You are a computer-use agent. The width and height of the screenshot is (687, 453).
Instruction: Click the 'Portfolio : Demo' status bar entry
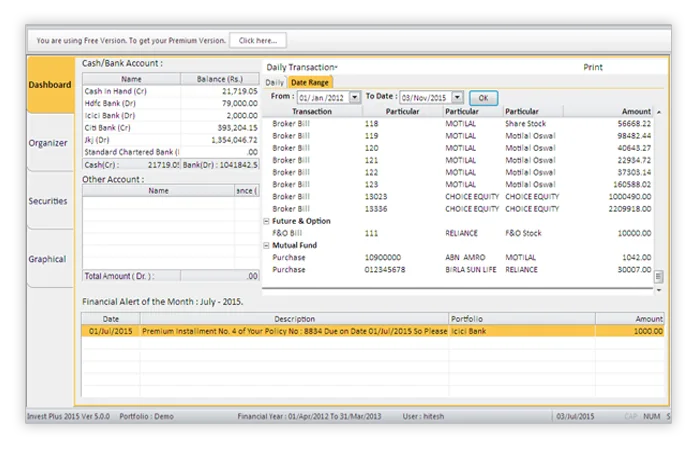(146, 416)
